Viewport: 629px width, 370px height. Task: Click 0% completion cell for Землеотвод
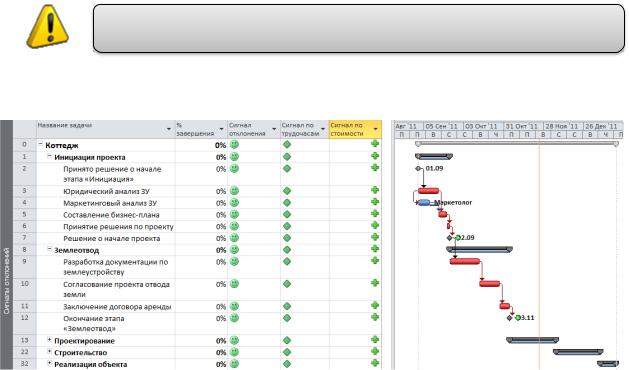click(201, 250)
